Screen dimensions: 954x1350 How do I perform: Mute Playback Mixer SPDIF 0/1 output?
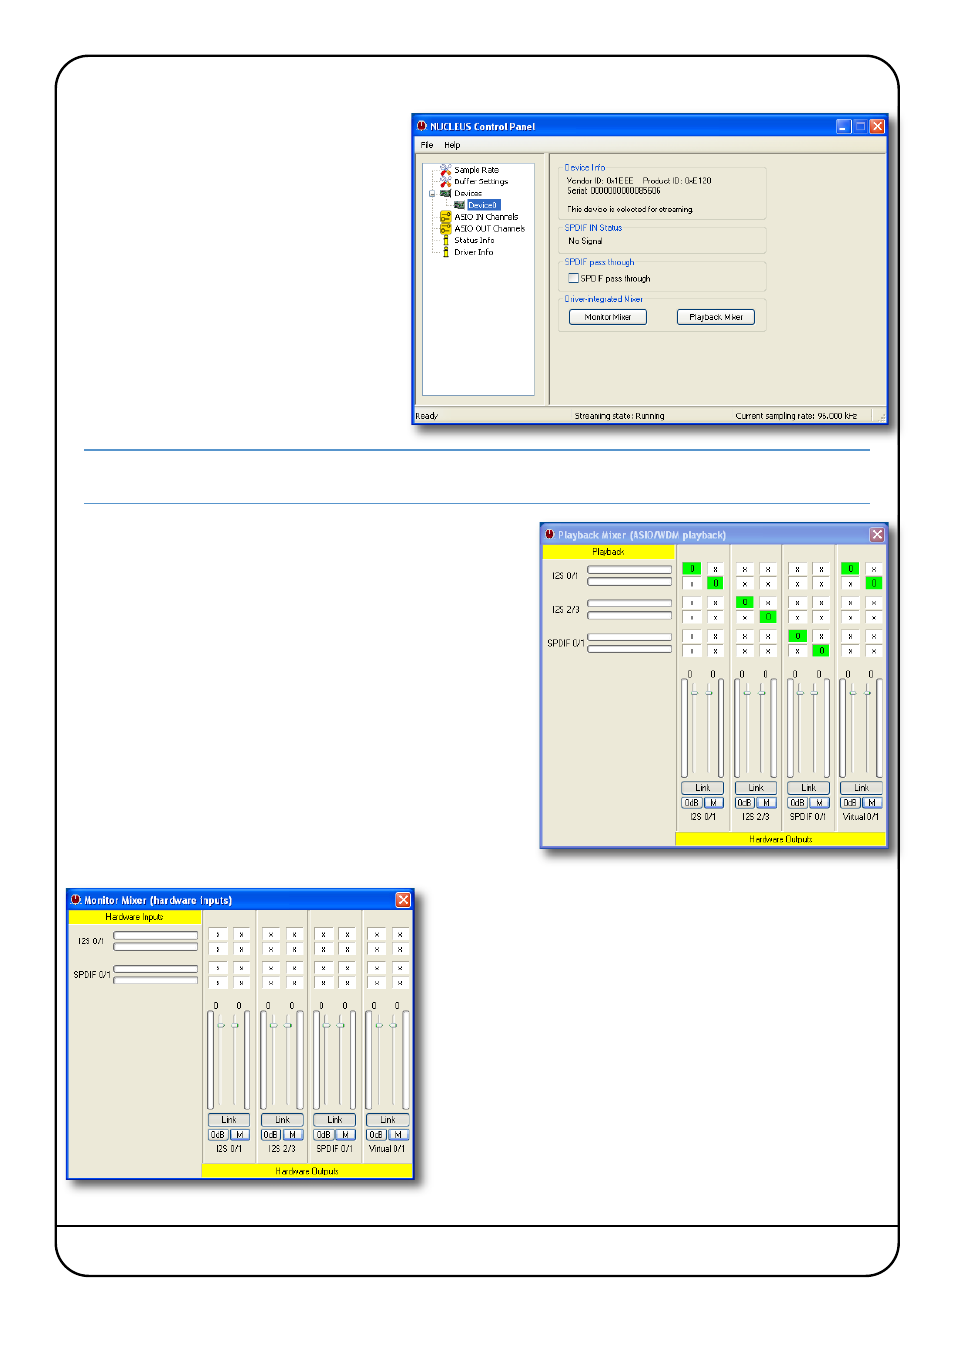click(820, 803)
